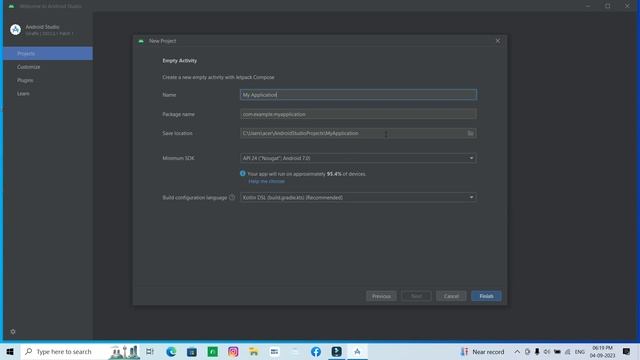Screen dimensions: 640x360
Task: Open the taskbar clock and date
Action: point(602,351)
